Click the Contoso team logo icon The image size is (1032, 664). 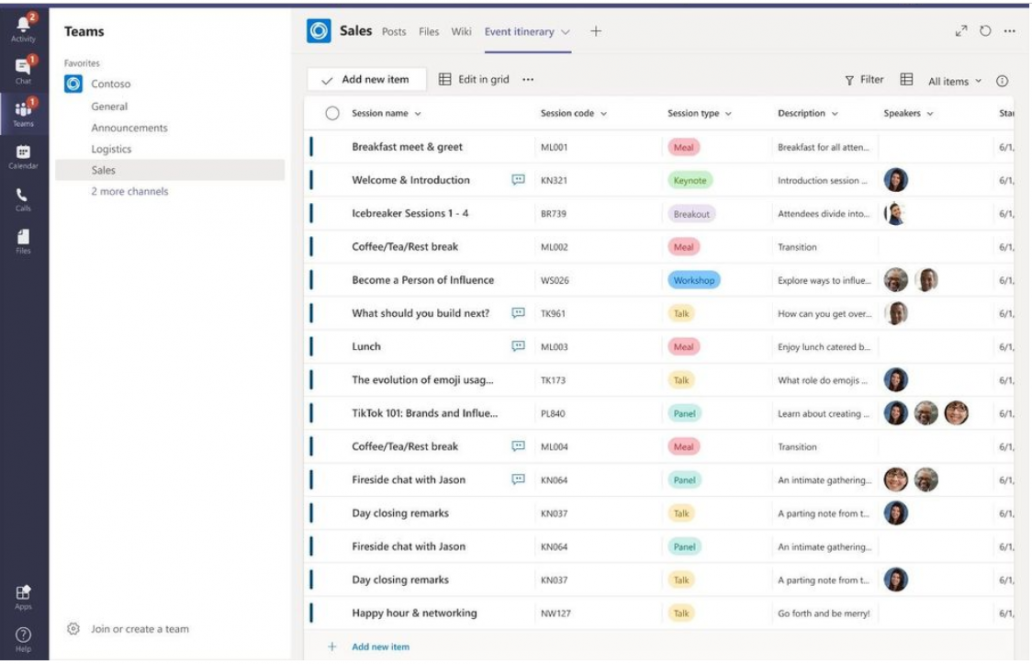click(73, 84)
